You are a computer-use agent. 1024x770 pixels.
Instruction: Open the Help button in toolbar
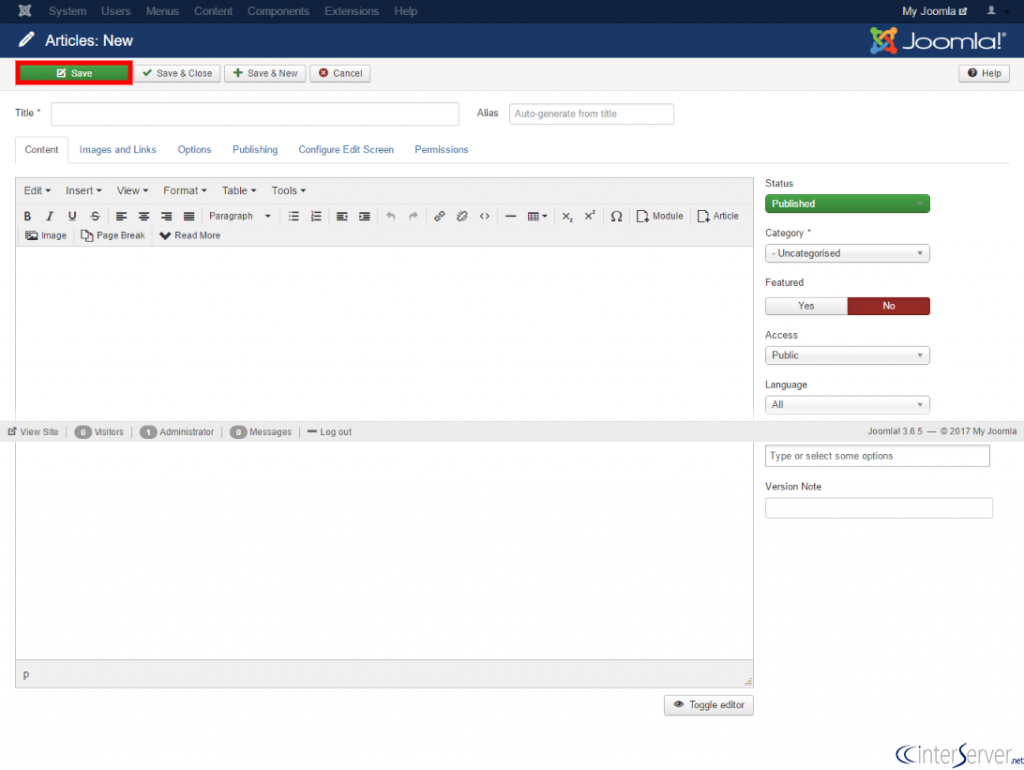coord(984,73)
